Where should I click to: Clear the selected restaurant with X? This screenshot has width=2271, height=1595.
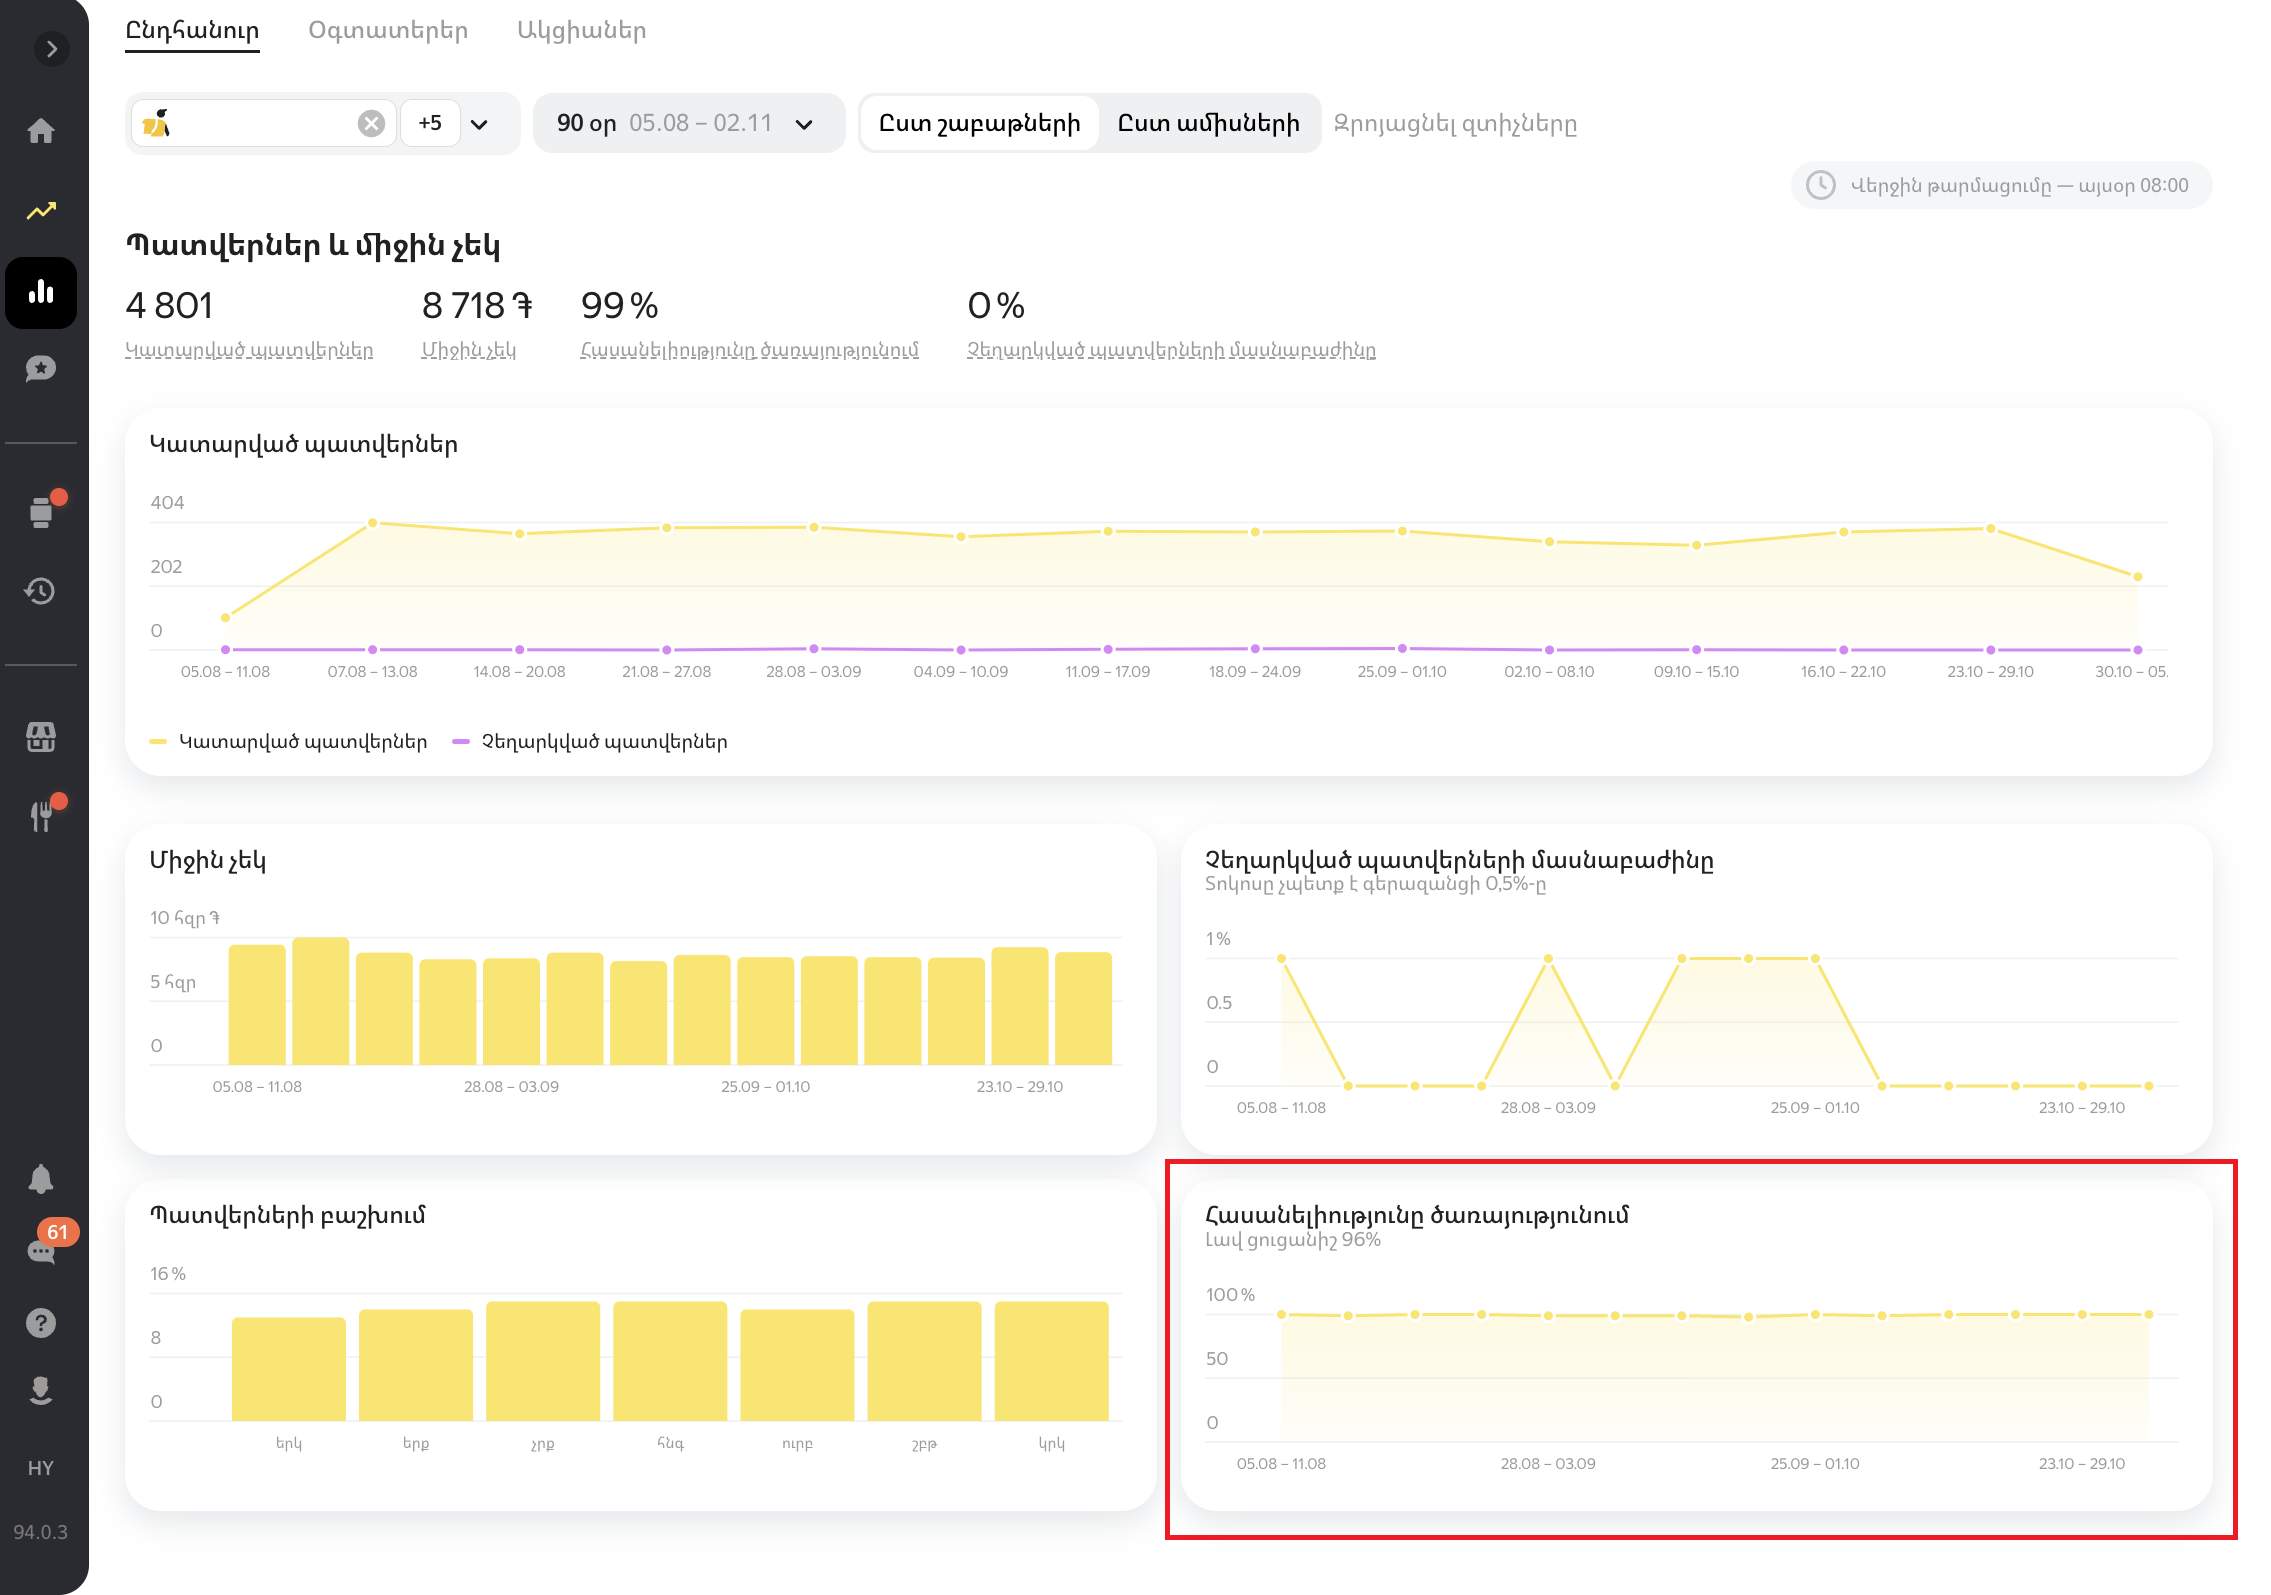coord(371,123)
